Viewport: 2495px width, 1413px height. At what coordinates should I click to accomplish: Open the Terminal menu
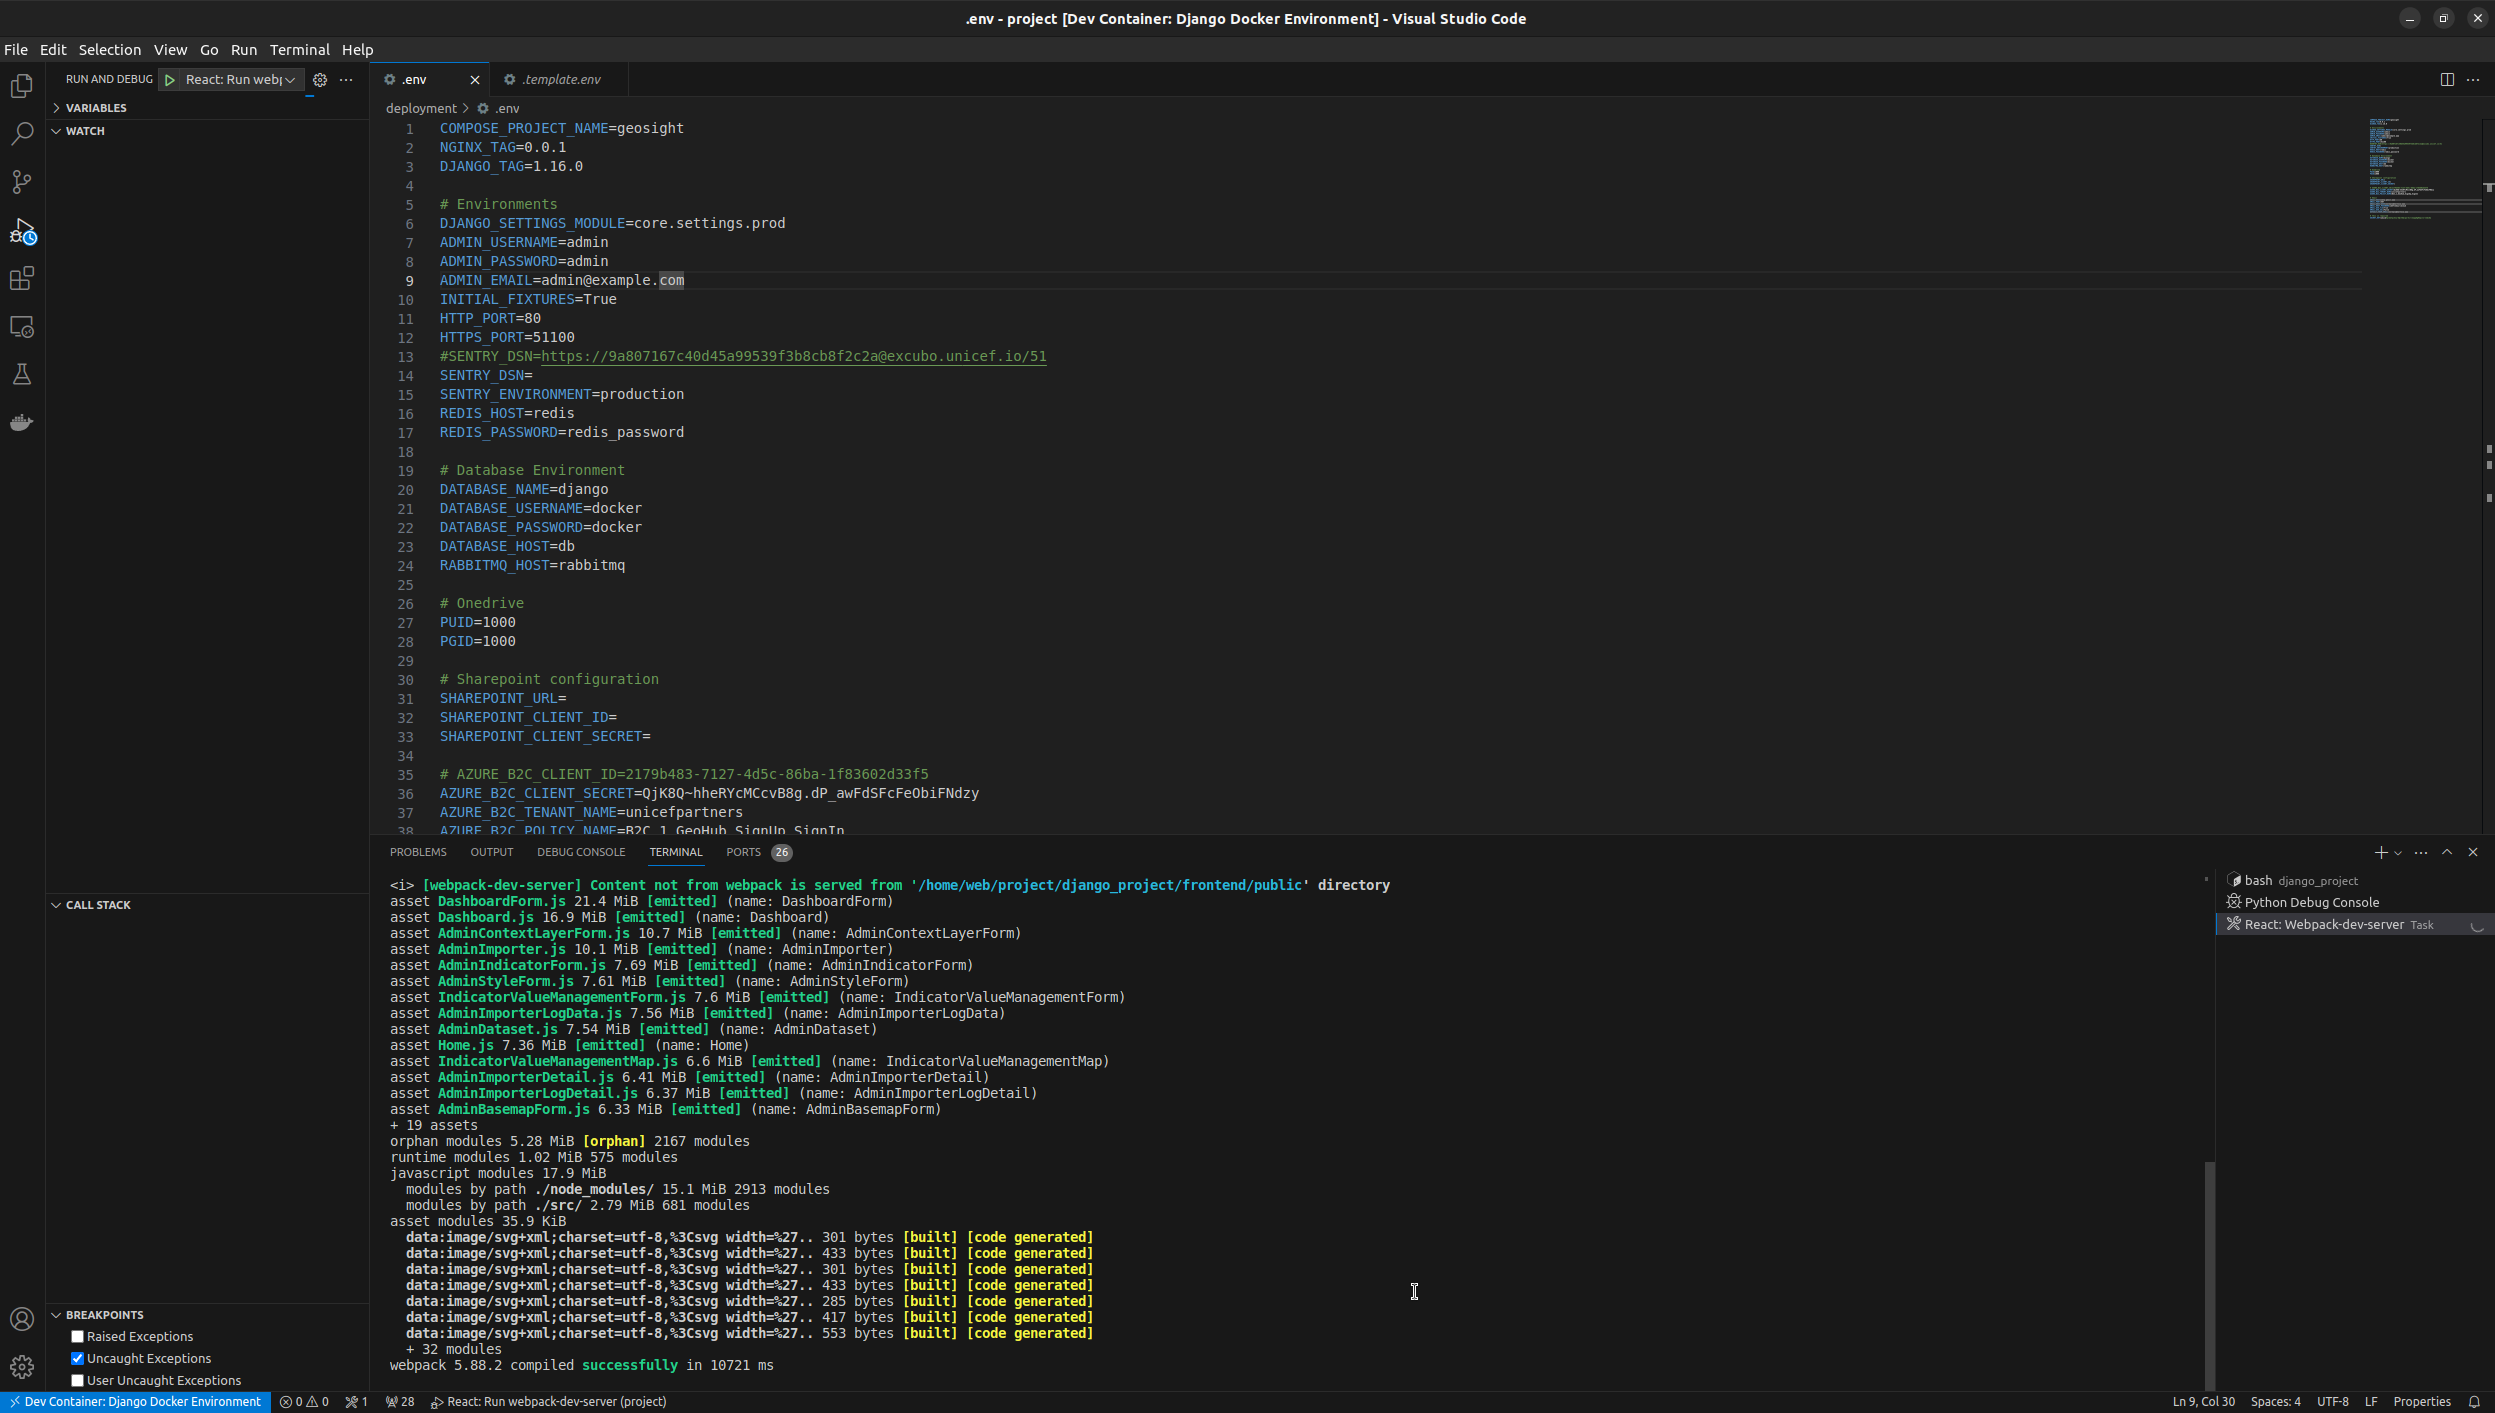299,50
